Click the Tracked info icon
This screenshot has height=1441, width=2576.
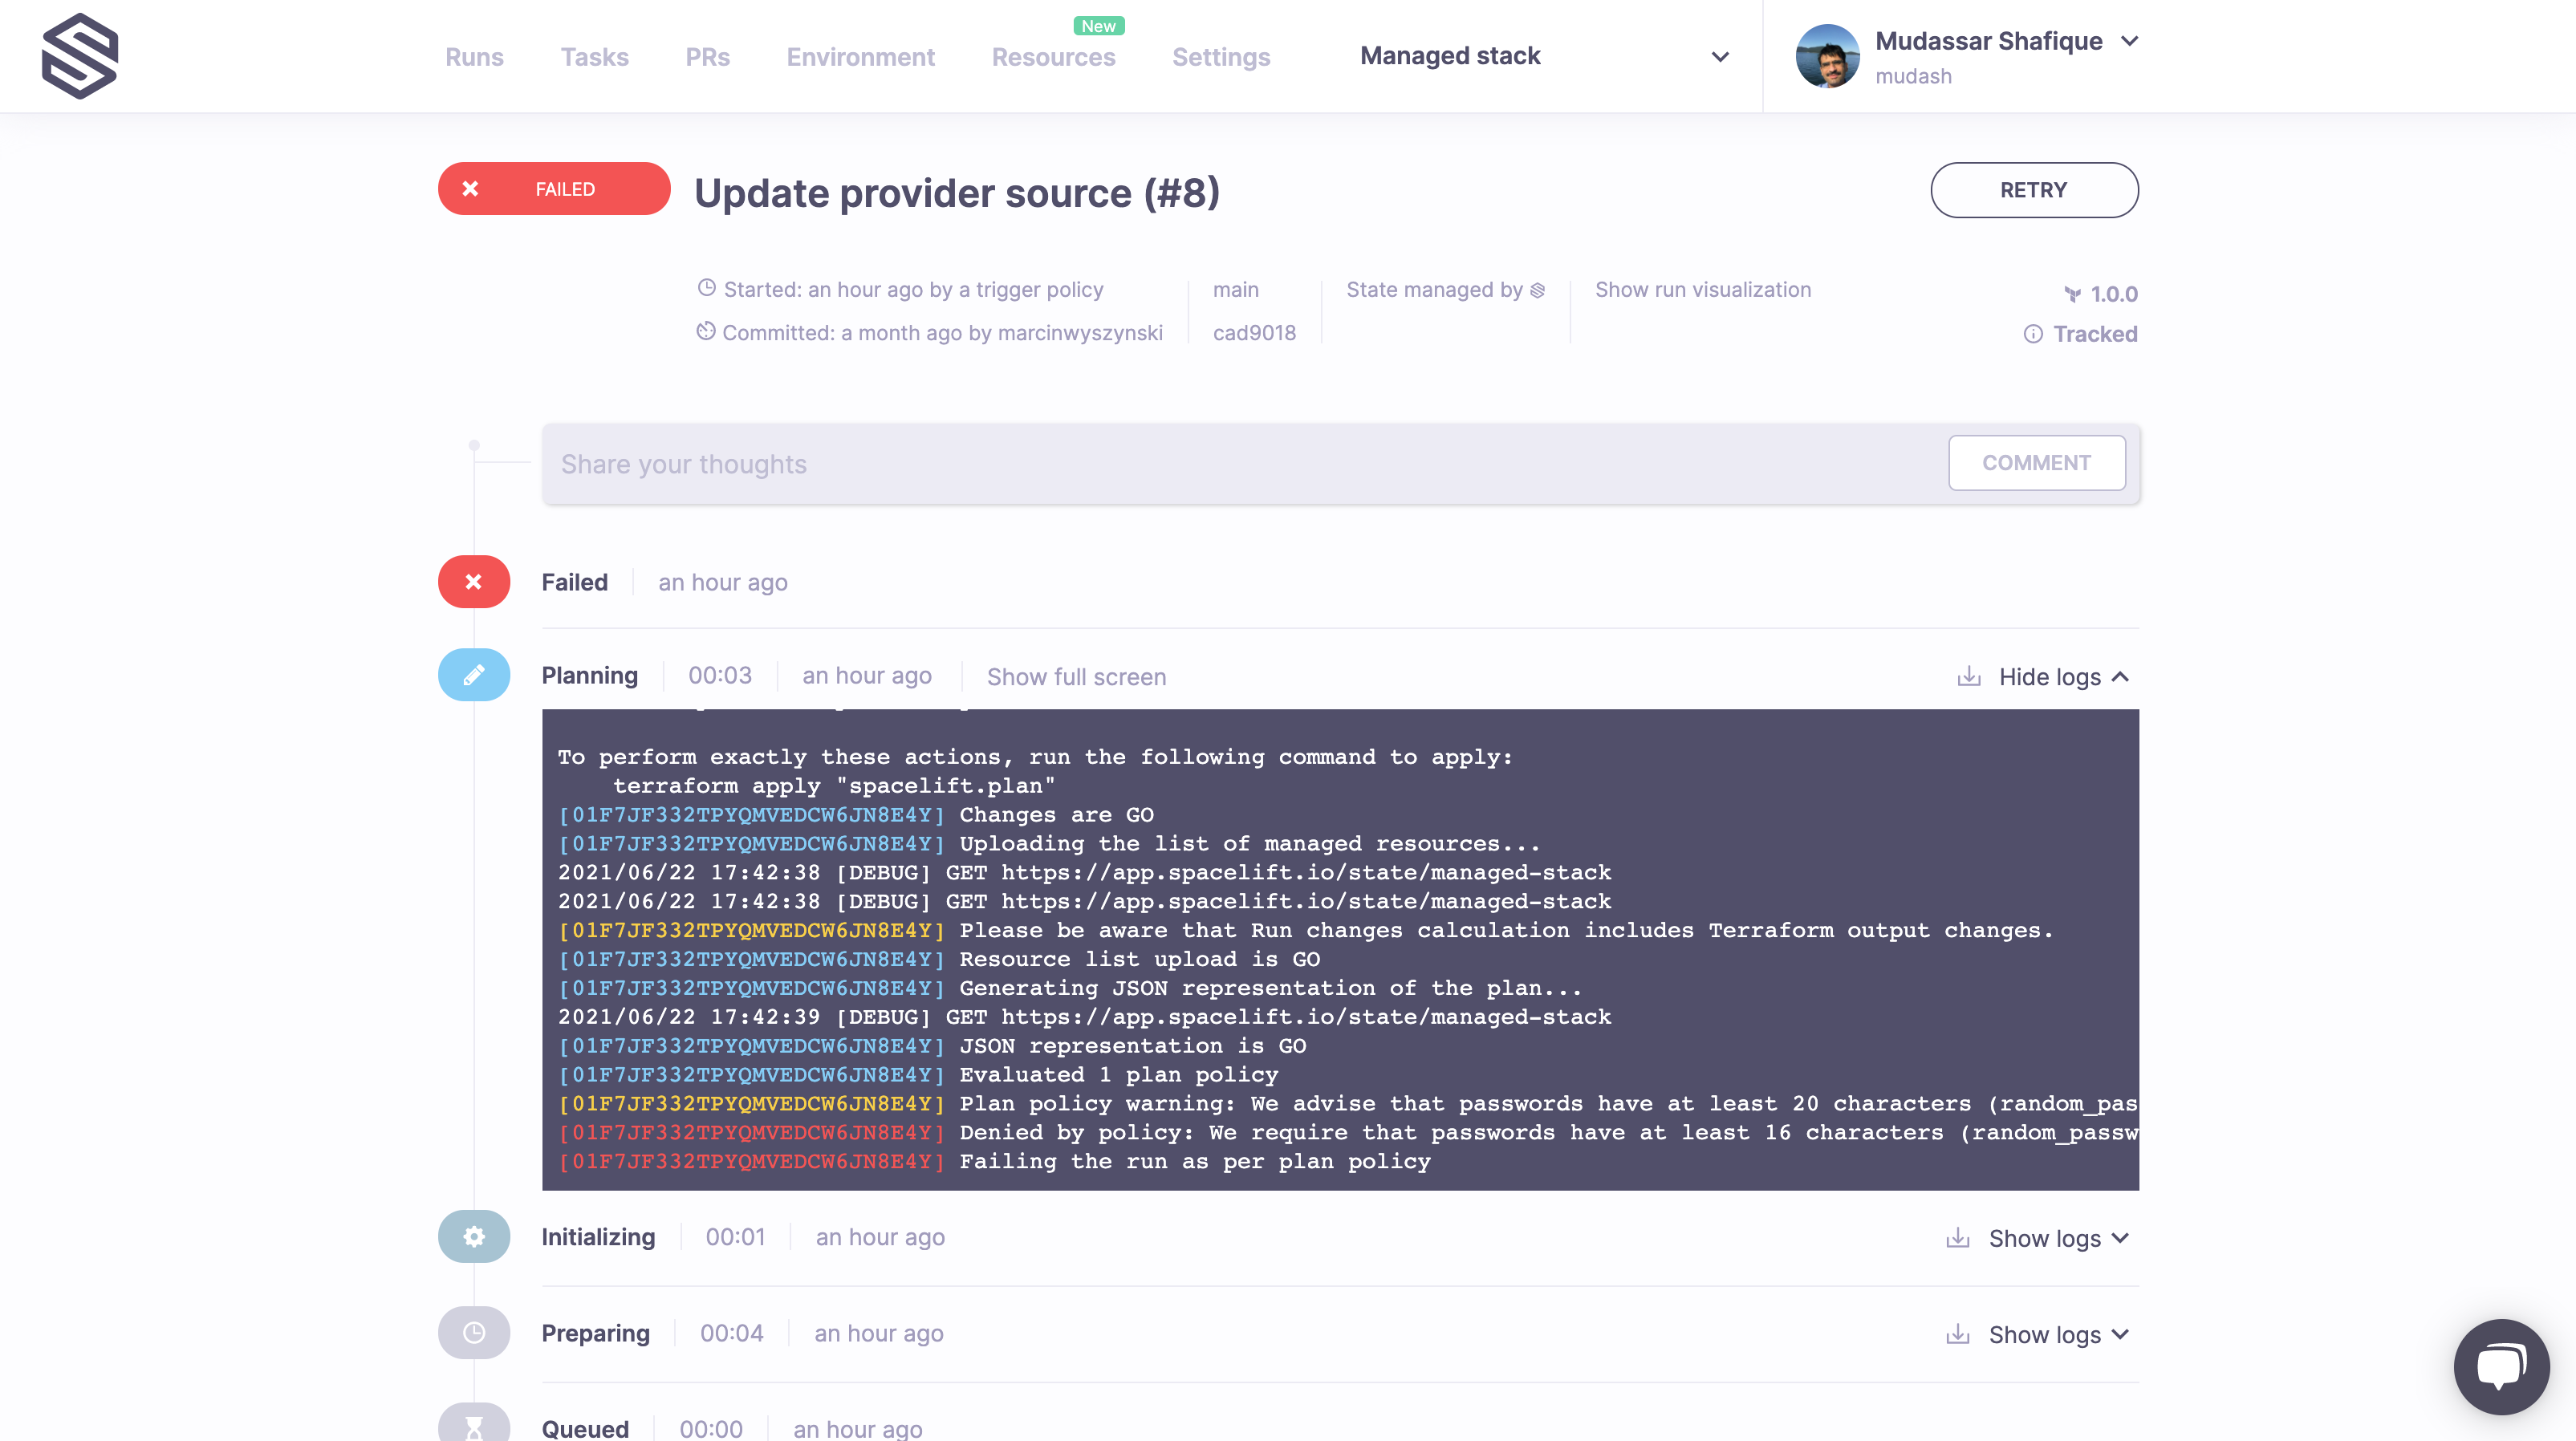[2033, 334]
